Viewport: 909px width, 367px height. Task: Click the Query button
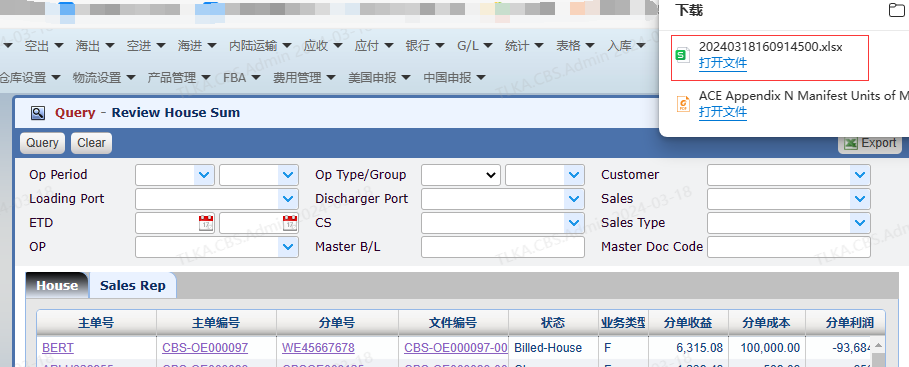tap(42, 143)
